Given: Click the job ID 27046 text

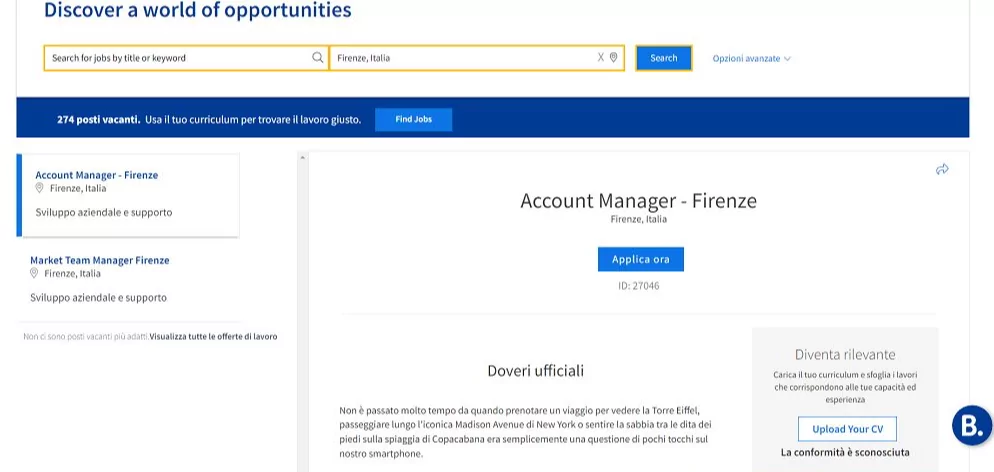Looking at the screenshot, I should pos(640,286).
